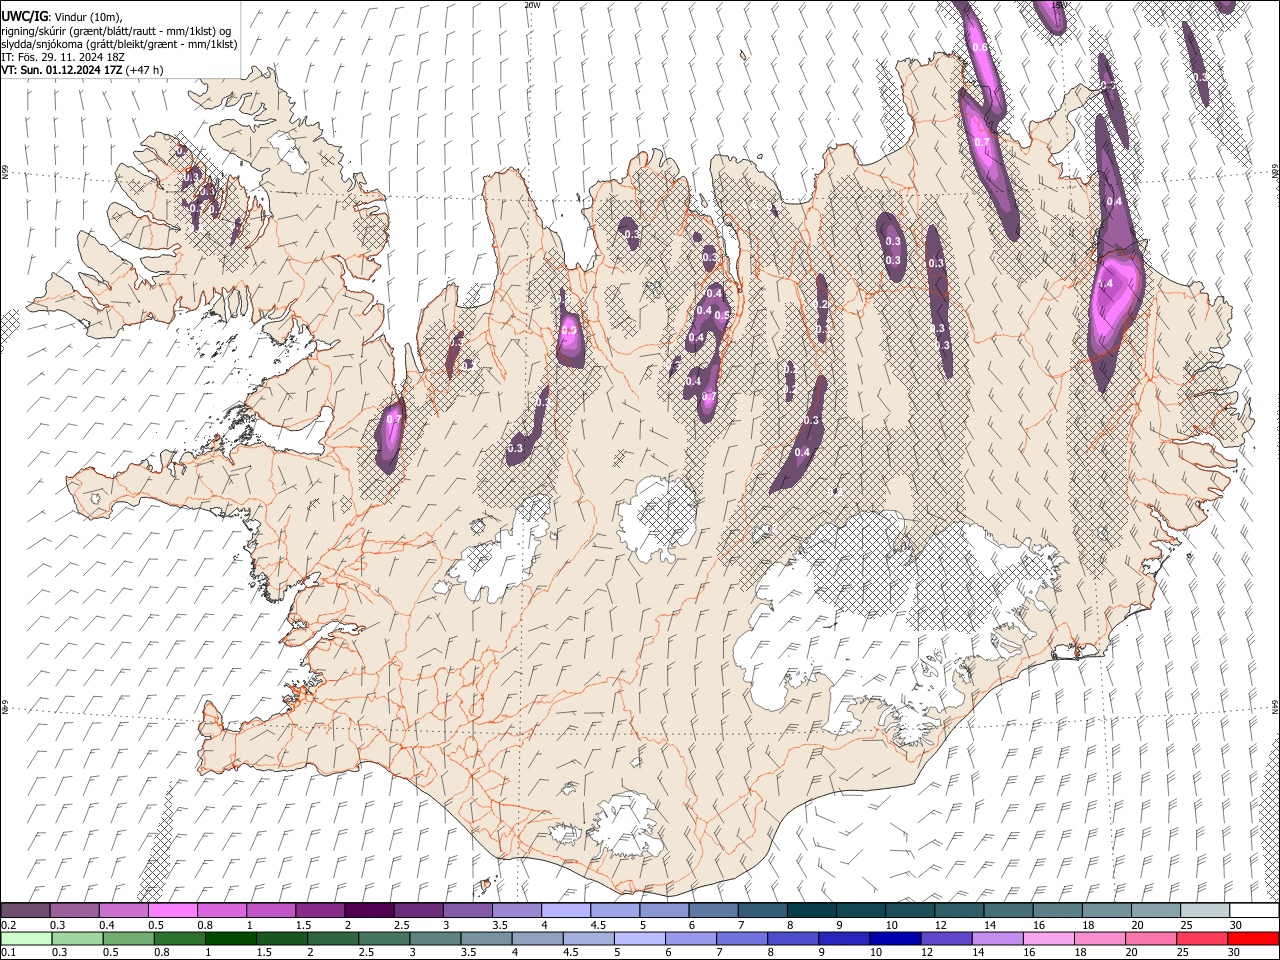Select the upper legend swatch labeled 2.5
This screenshot has height=960, width=1280.
[417, 910]
